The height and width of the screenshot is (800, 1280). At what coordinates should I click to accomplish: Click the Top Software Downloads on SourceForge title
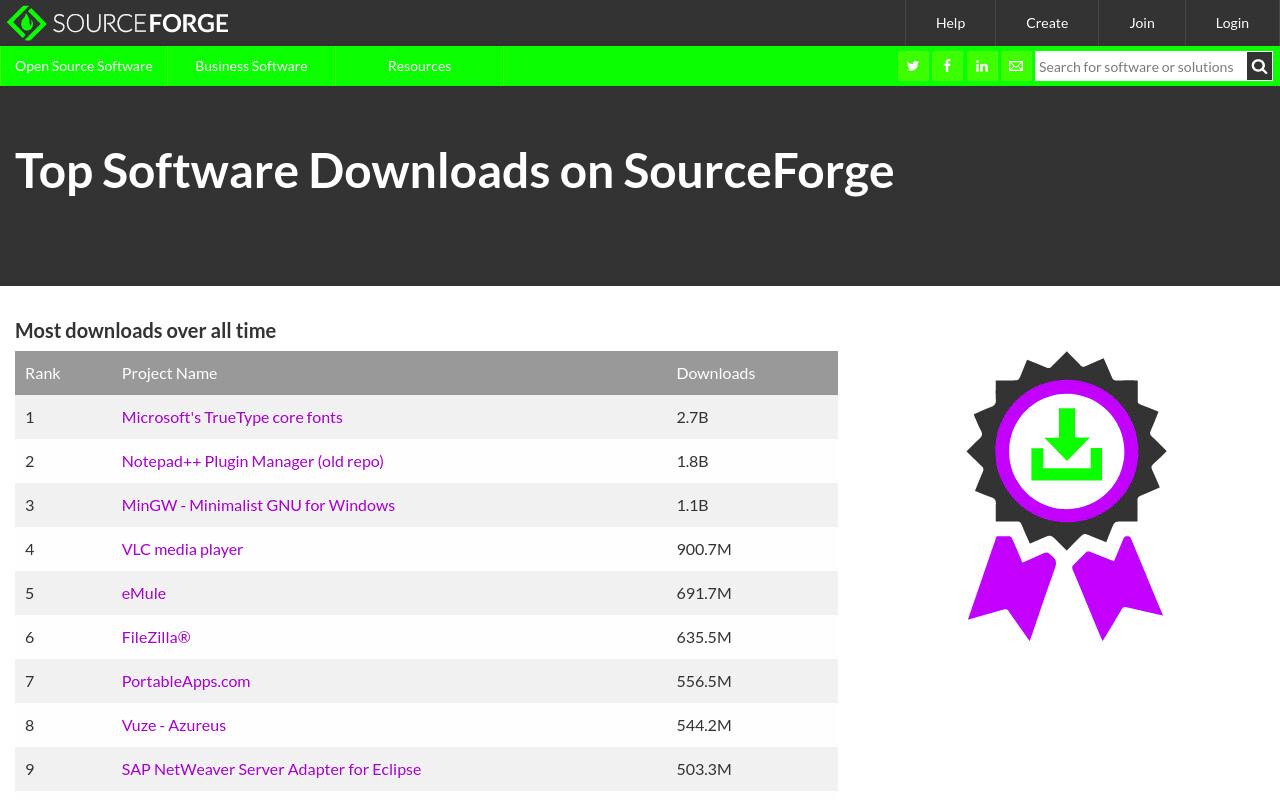tap(455, 171)
